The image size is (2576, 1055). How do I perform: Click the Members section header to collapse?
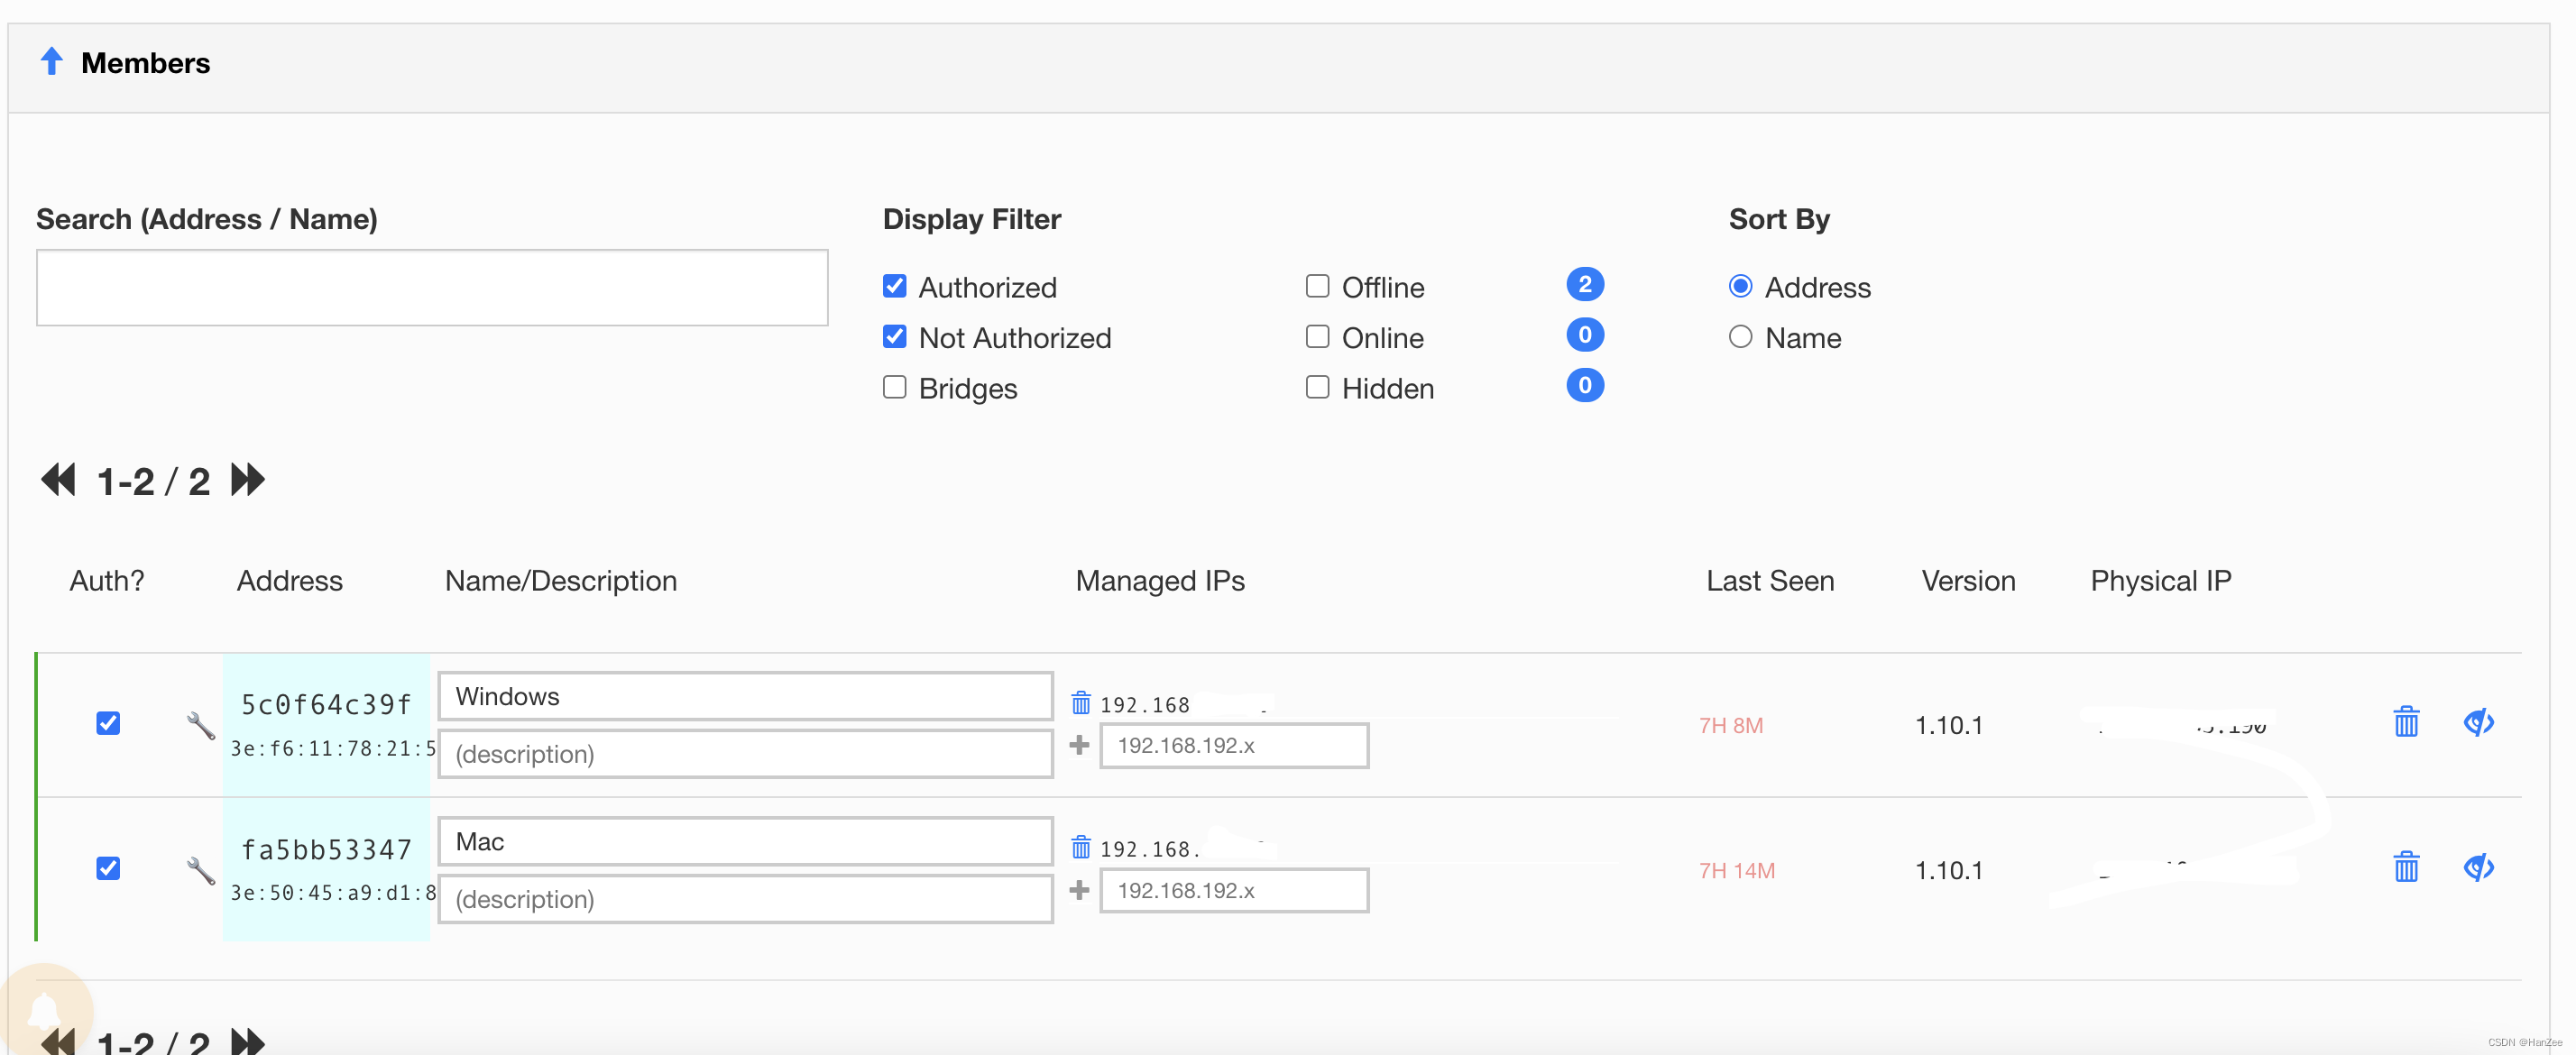144,62
